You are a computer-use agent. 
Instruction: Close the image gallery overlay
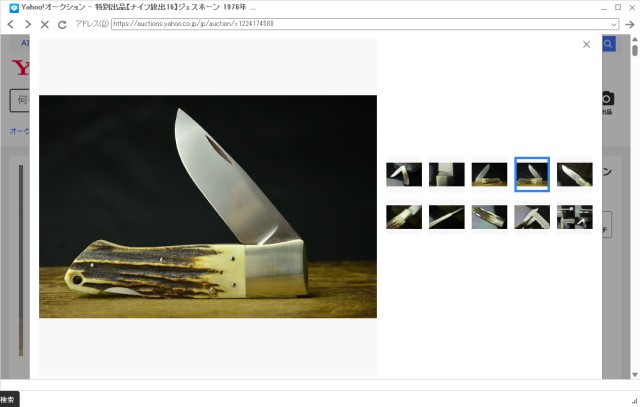tap(587, 44)
